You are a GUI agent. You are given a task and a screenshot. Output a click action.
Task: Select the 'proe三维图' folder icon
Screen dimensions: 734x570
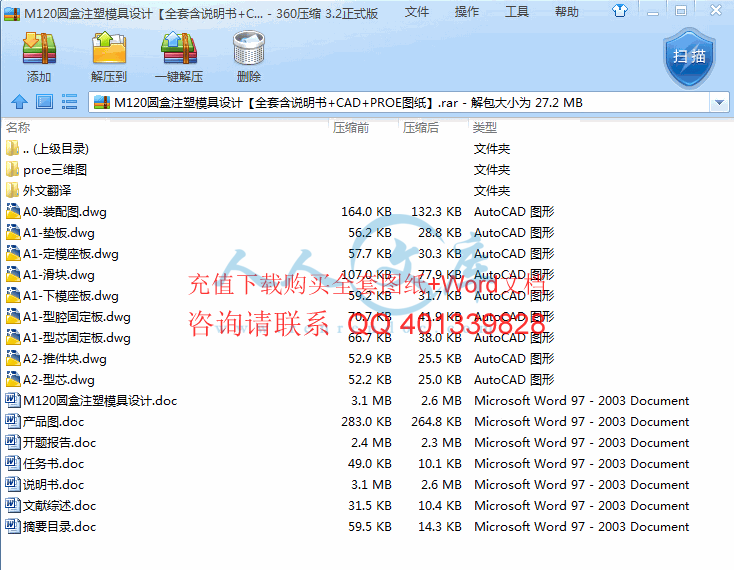pos(13,169)
